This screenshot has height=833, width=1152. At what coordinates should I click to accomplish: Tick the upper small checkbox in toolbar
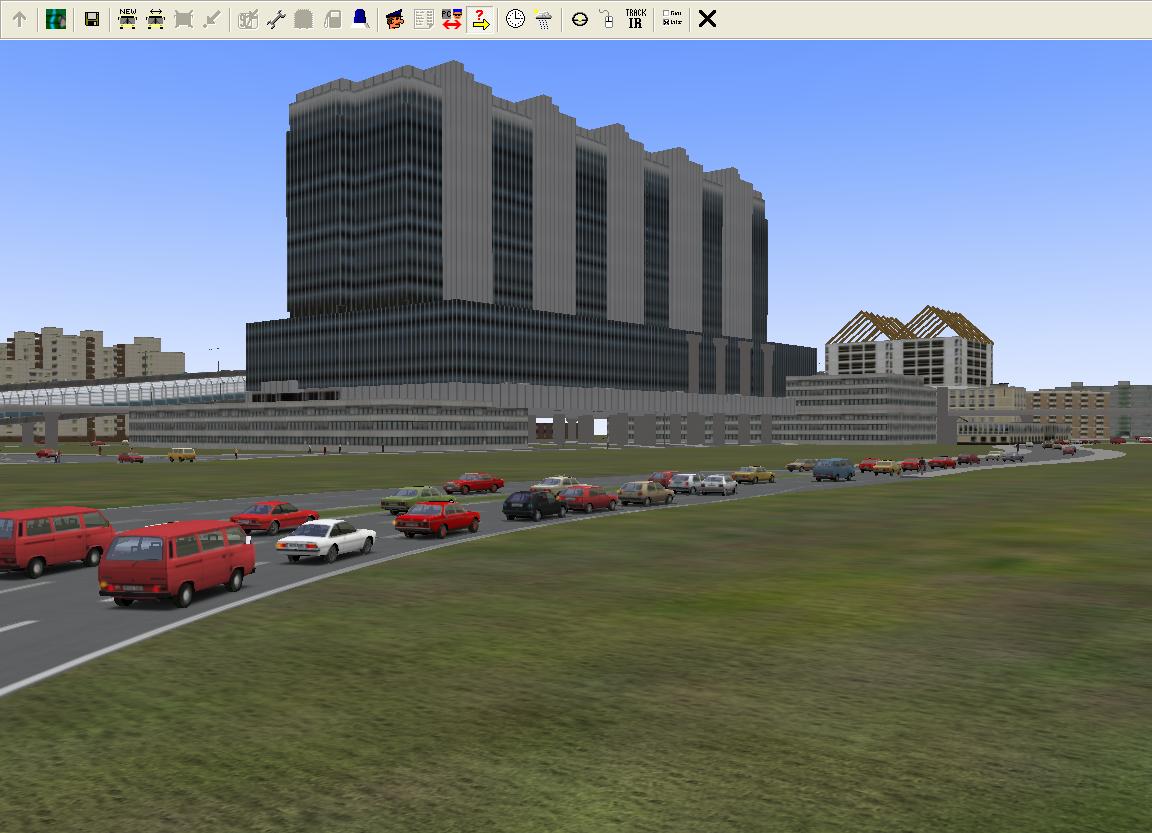pyautogui.click(x=666, y=13)
